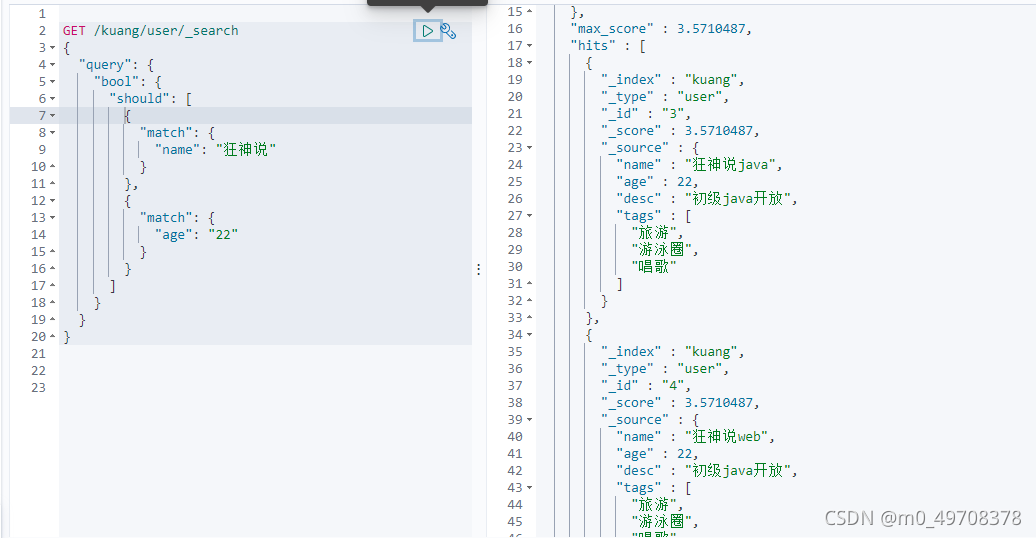Viewport: 1036px width, 538px height.
Task: Fold the second hit object at line 34
Action: pos(529,334)
